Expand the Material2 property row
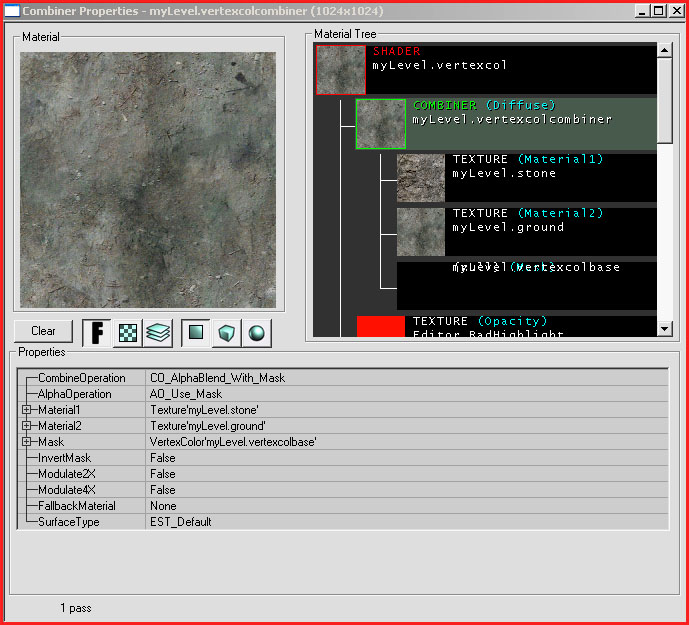The width and height of the screenshot is (689, 625). pos(26,425)
